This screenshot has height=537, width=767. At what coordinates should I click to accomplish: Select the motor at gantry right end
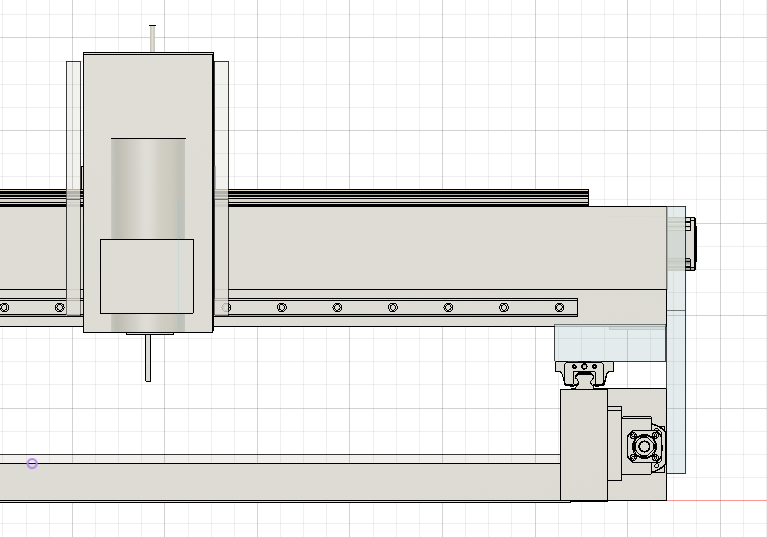click(691, 243)
